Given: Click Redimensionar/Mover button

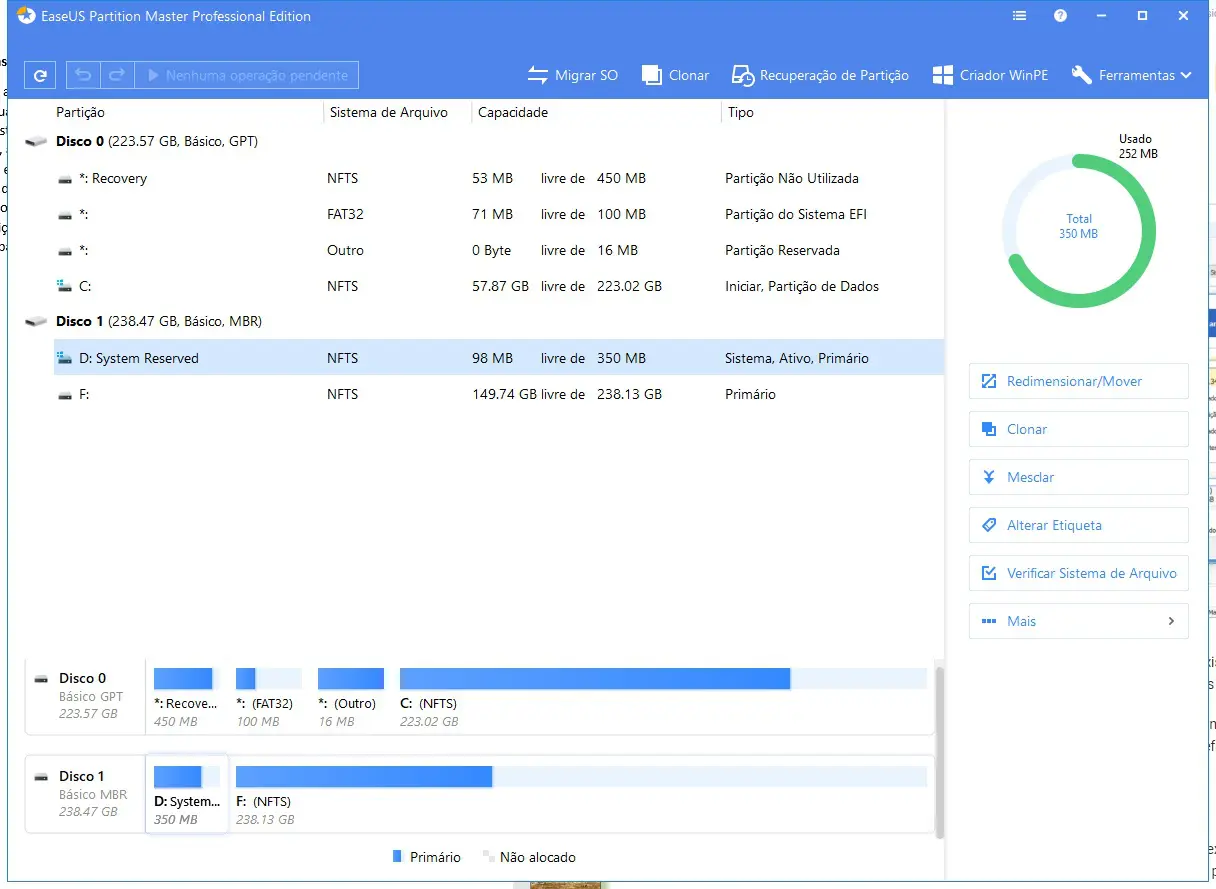Looking at the screenshot, I should pos(1078,381).
